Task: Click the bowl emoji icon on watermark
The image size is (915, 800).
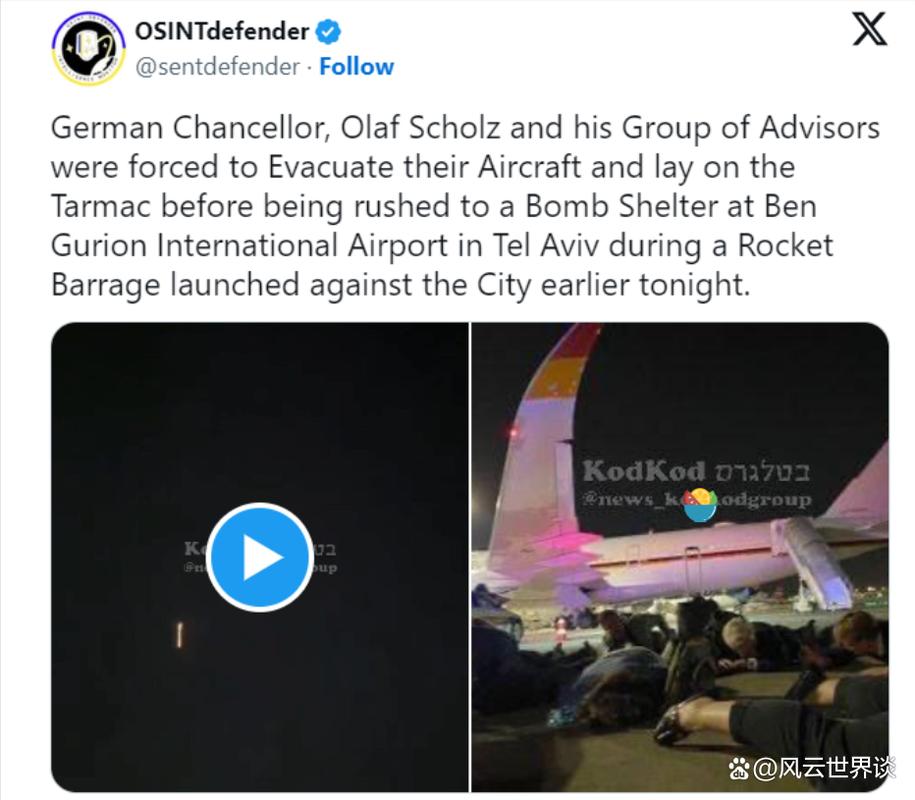Action: (x=700, y=505)
